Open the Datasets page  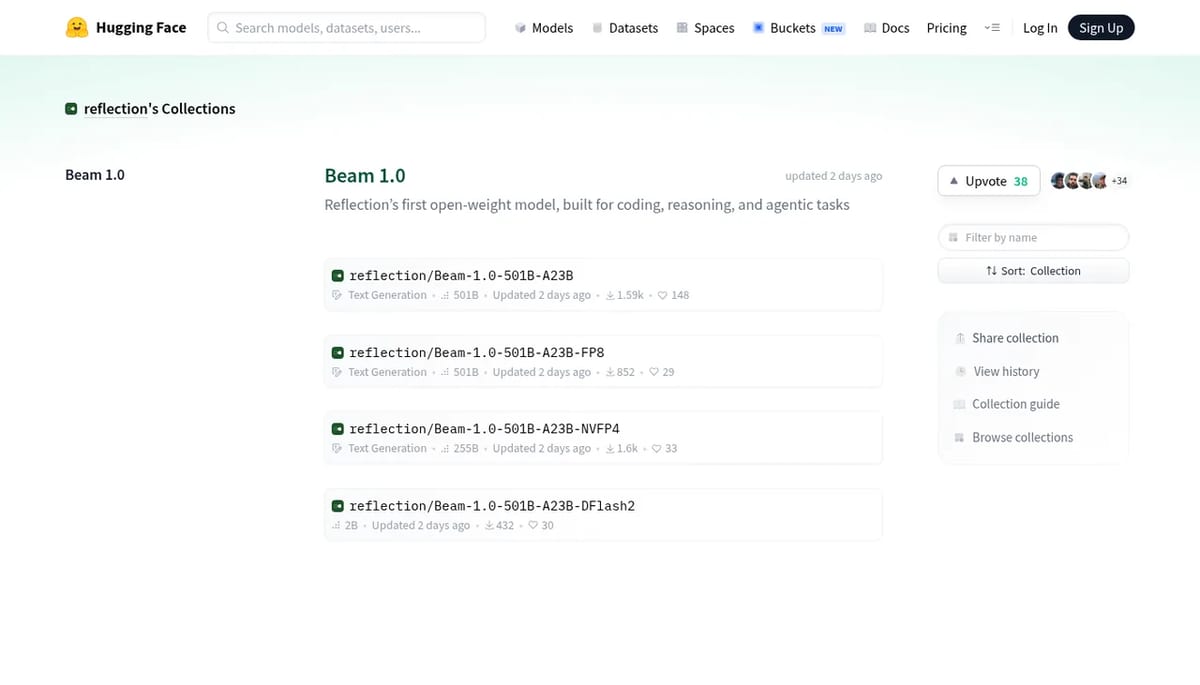[x=625, y=28]
